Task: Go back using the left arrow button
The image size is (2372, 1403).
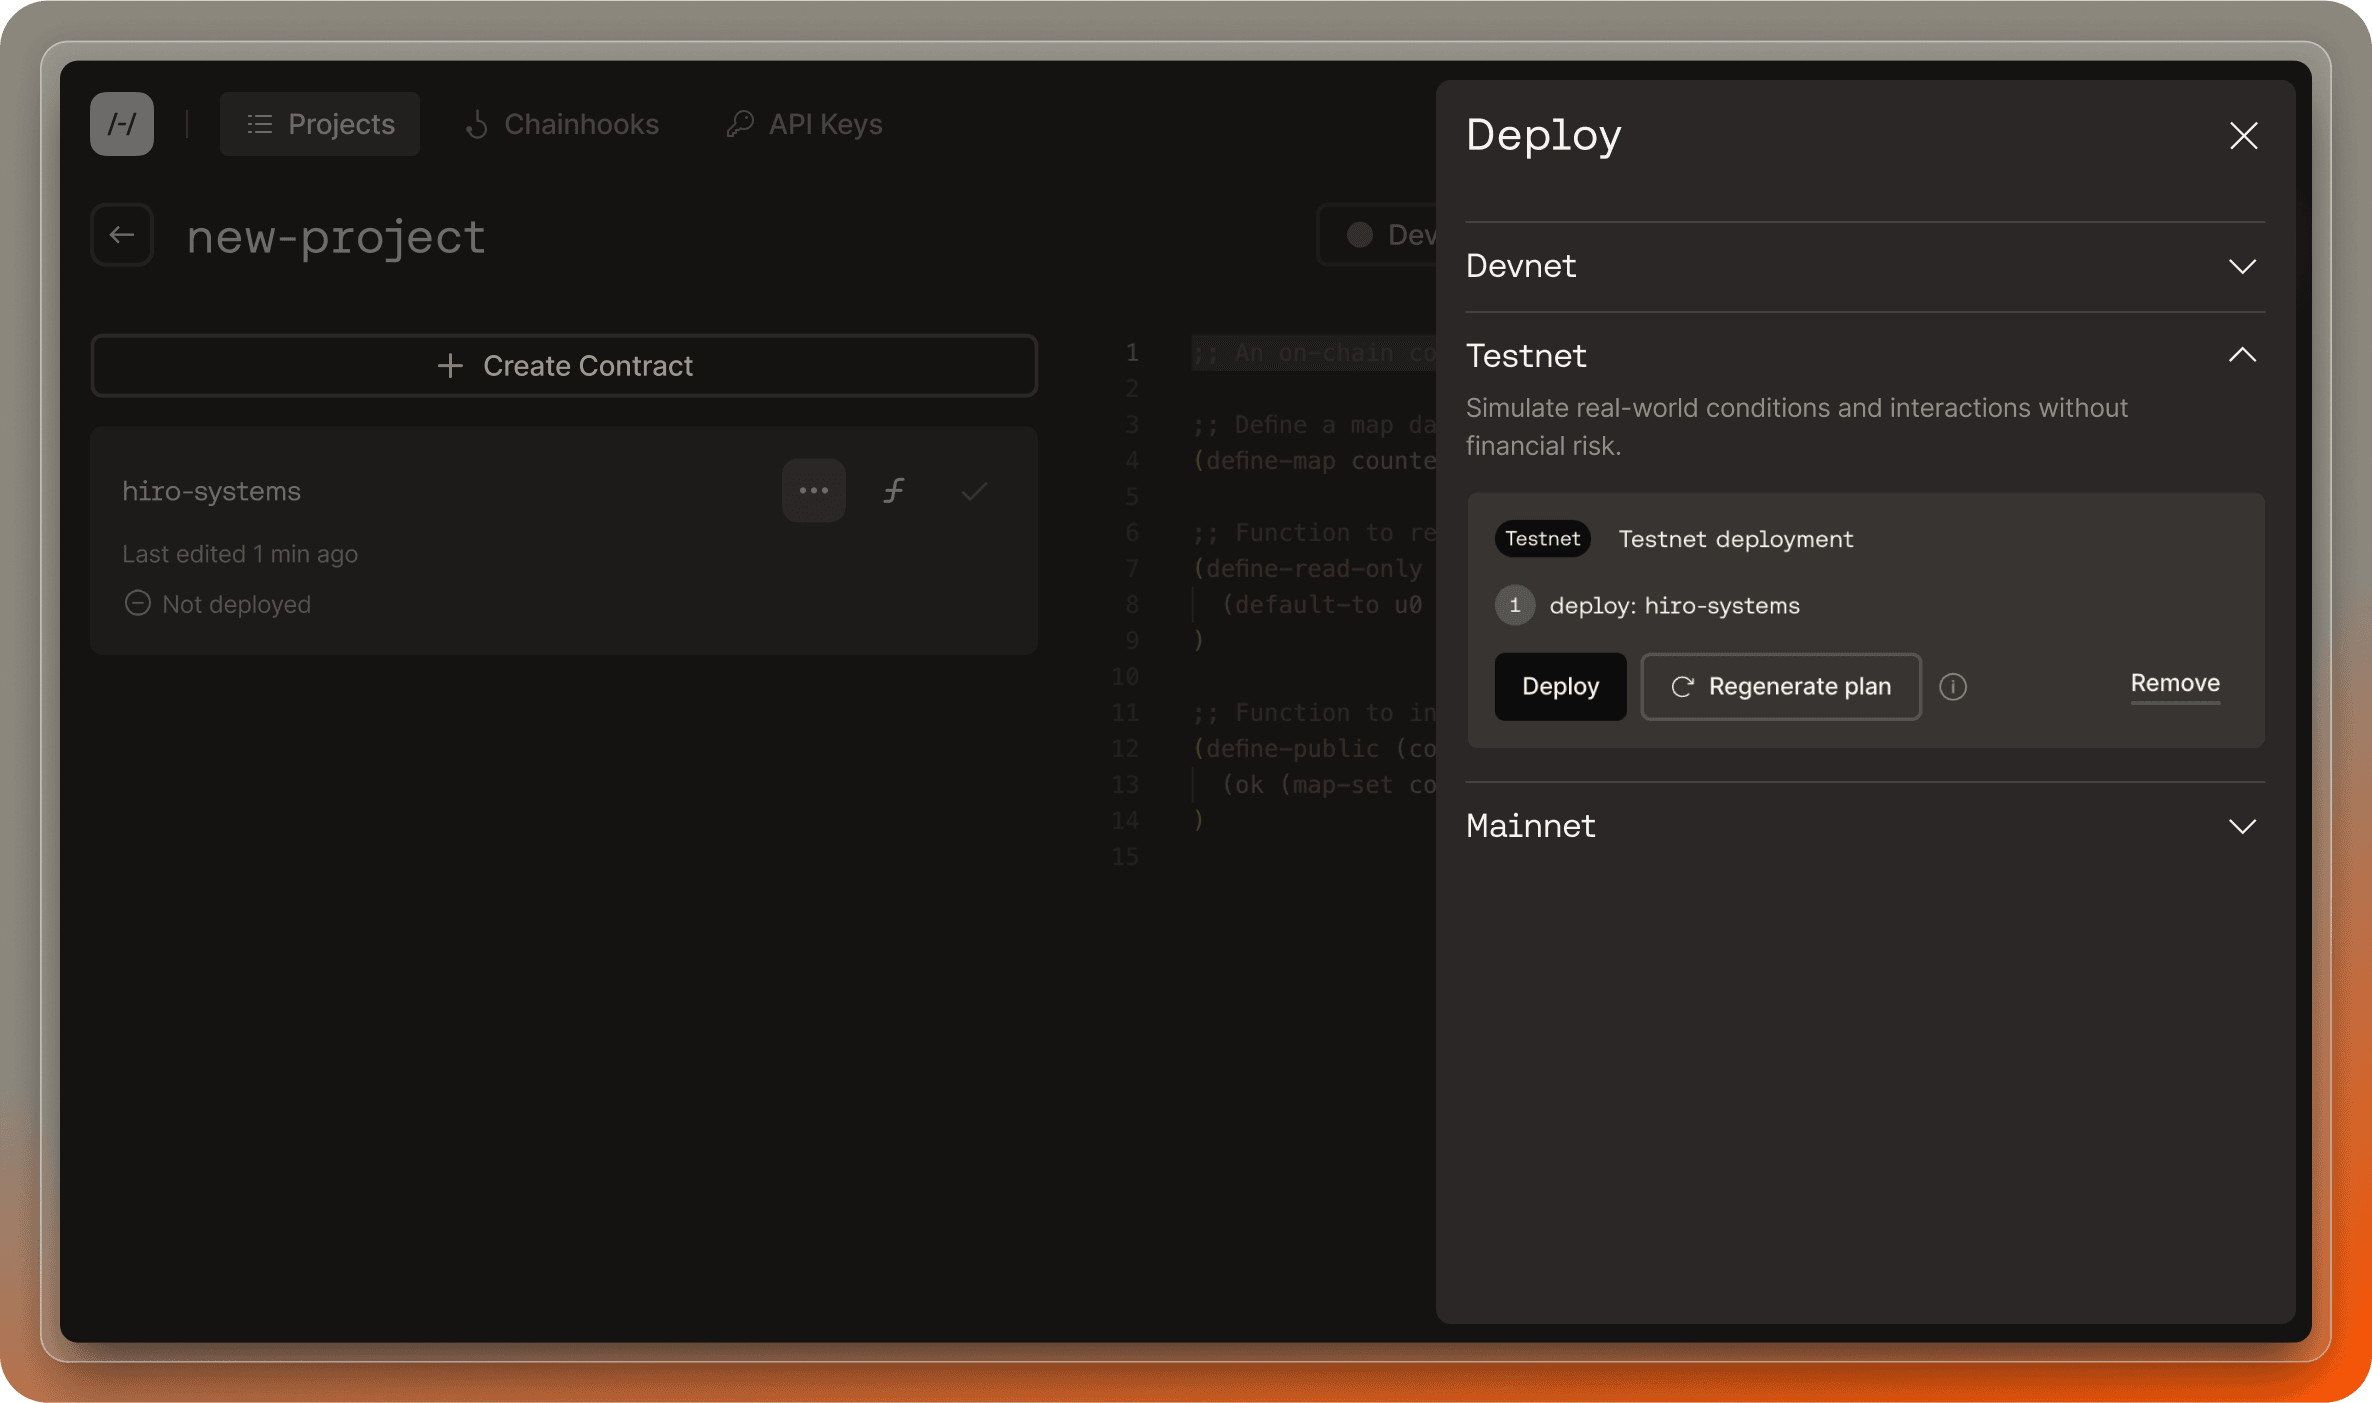Action: (x=122, y=235)
